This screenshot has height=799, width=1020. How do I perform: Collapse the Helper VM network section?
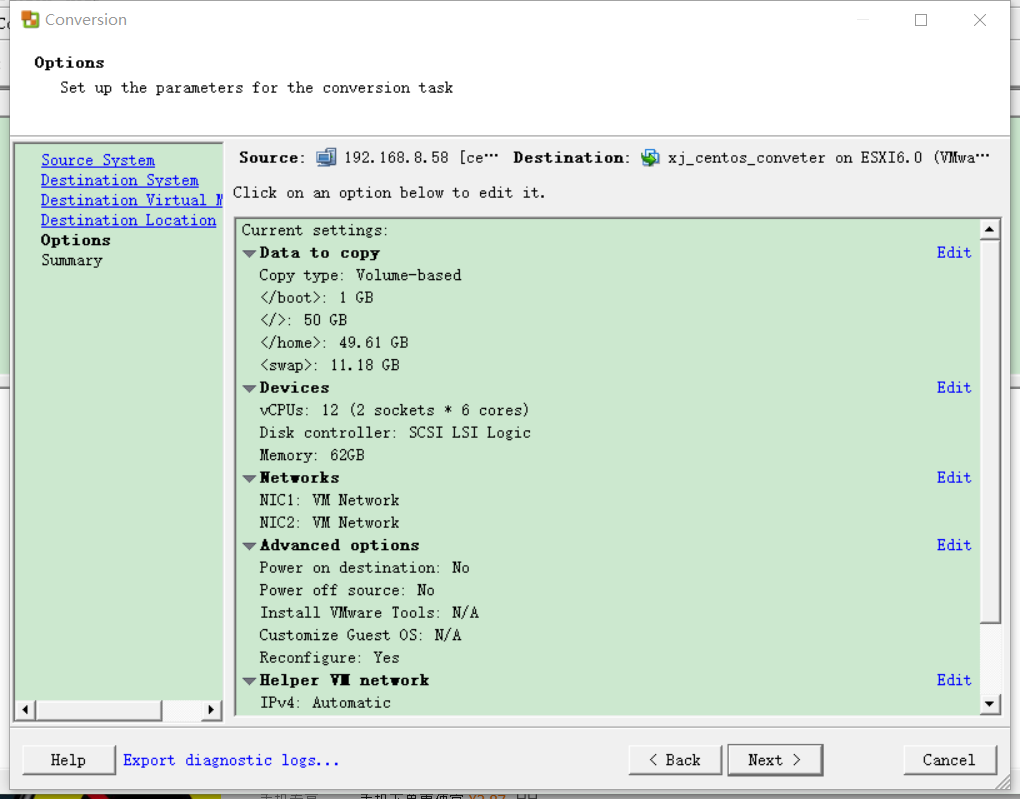[x=248, y=679]
